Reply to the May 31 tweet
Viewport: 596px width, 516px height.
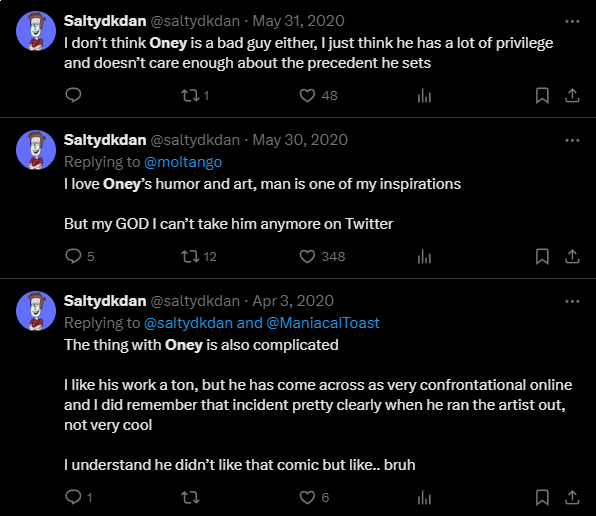[73, 95]
